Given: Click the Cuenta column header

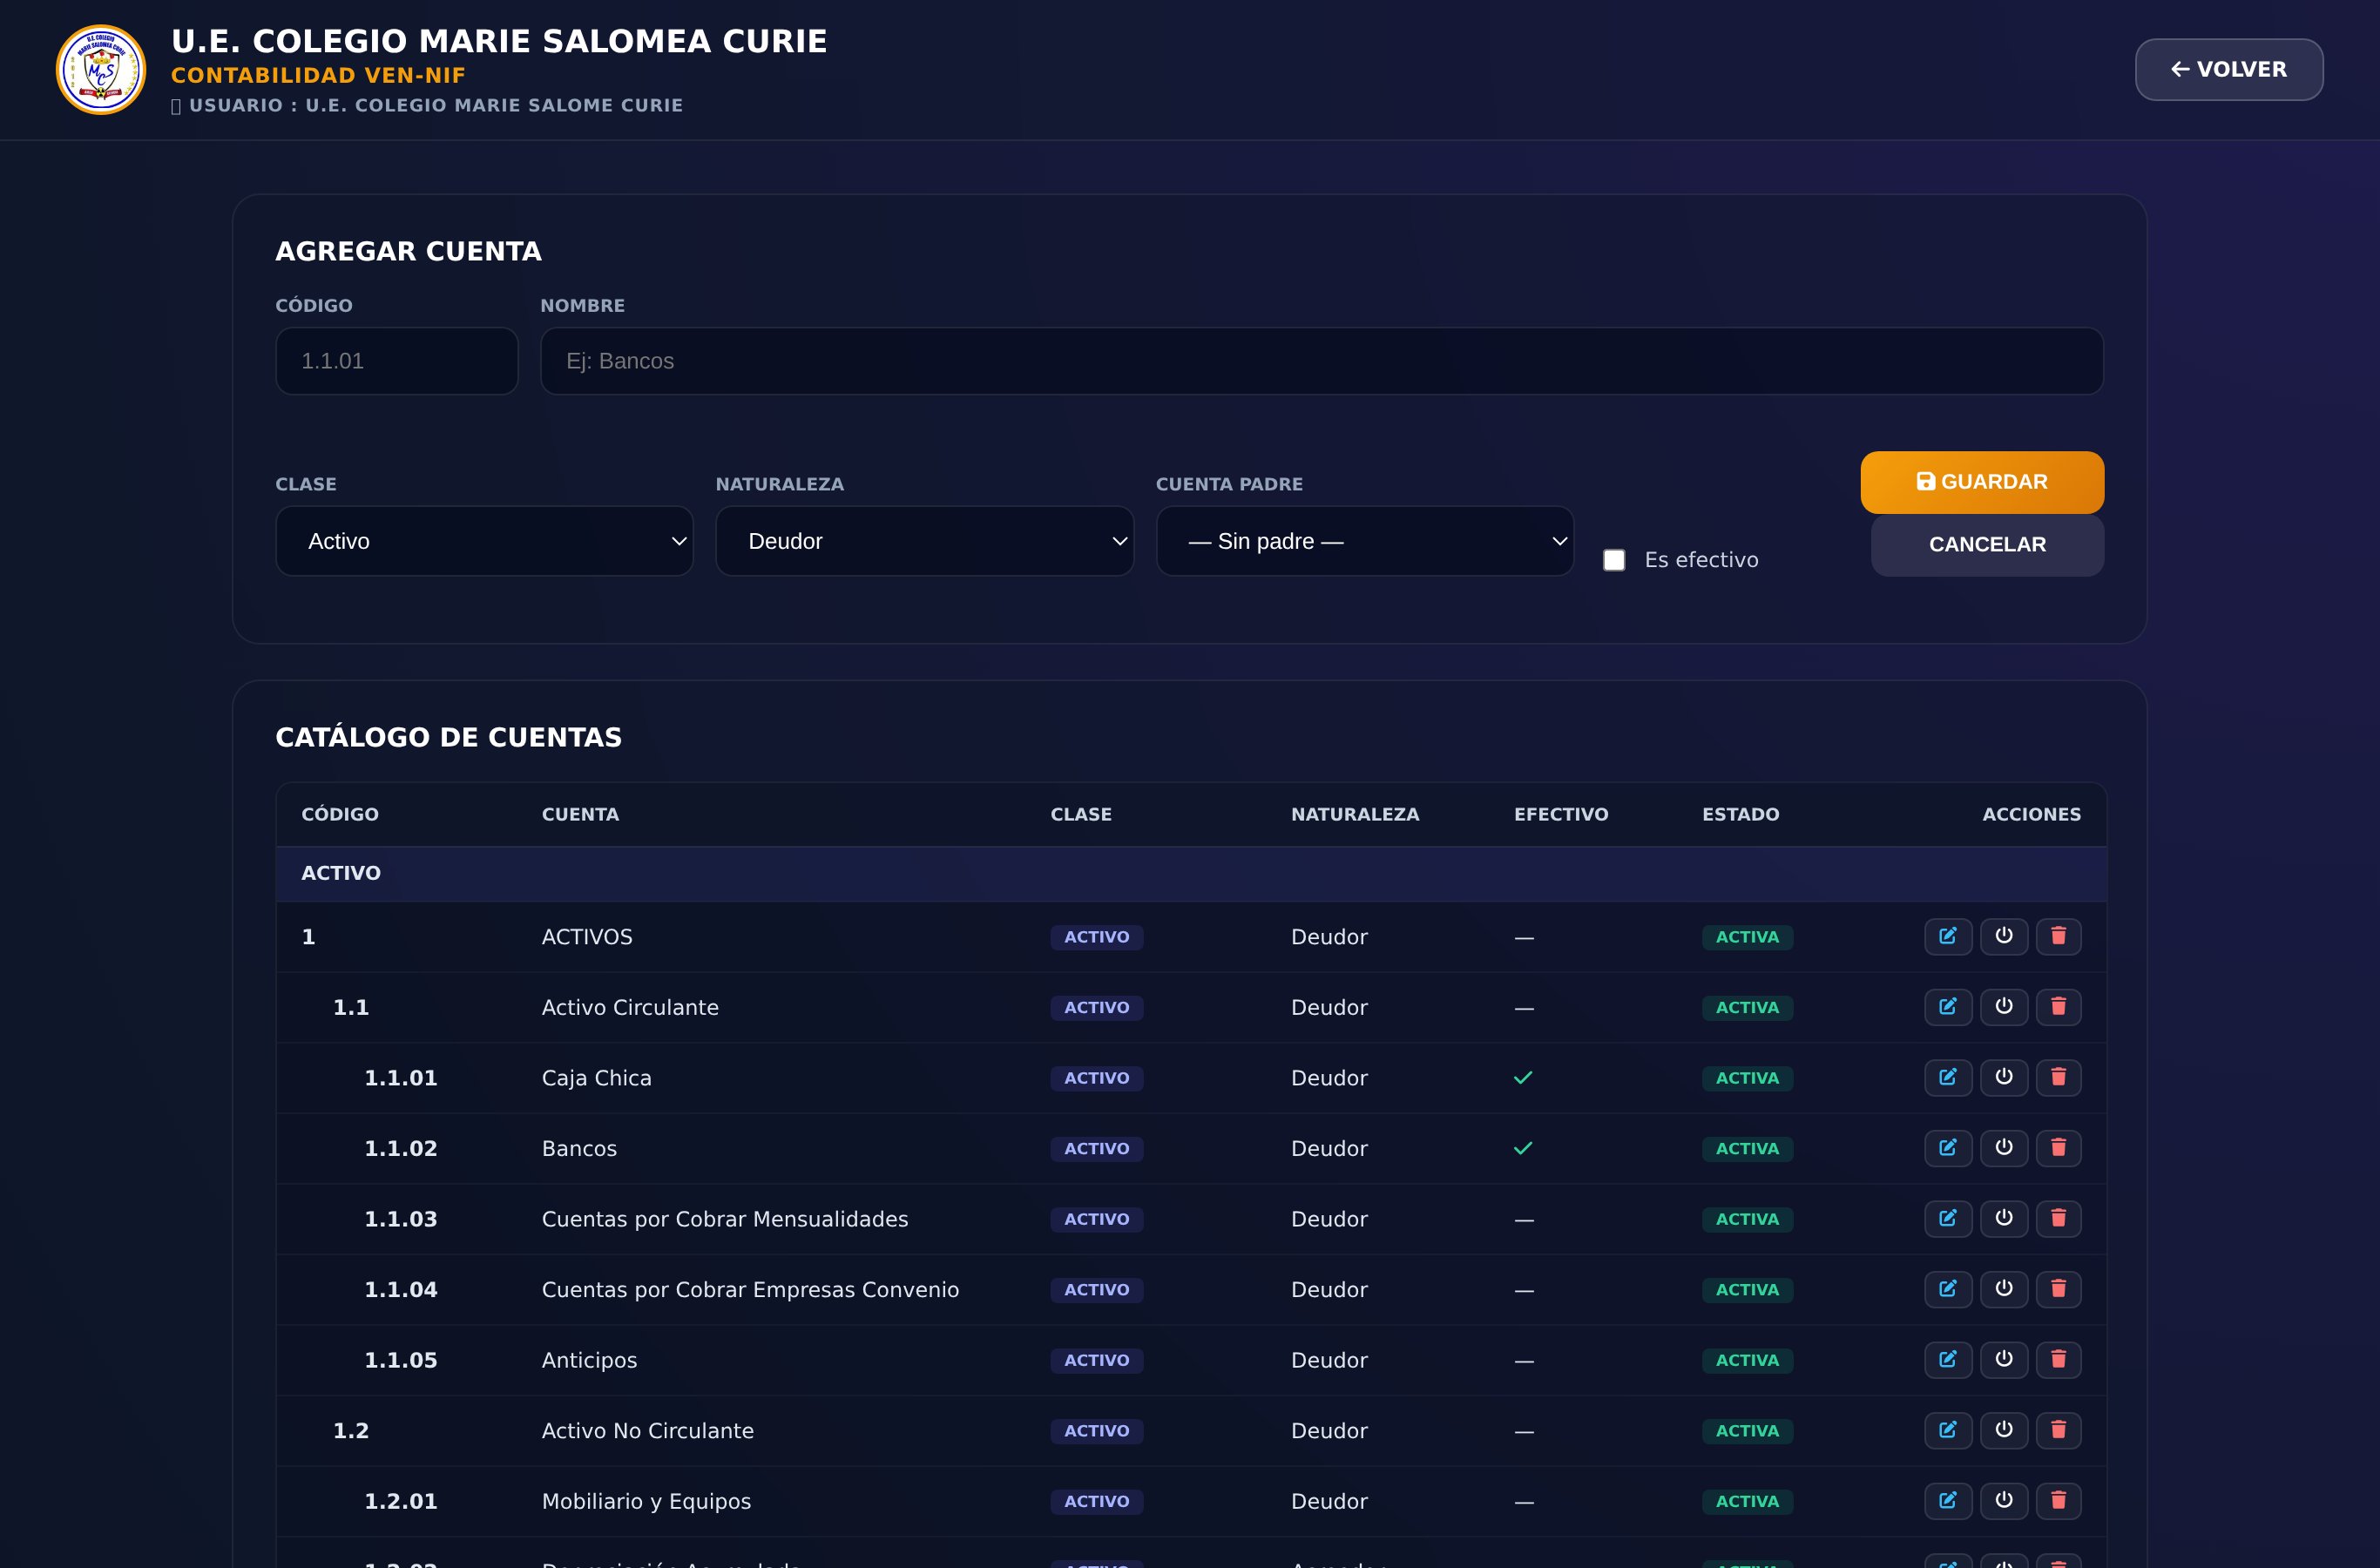Looking at the screenshot, I should pos(580,814).
